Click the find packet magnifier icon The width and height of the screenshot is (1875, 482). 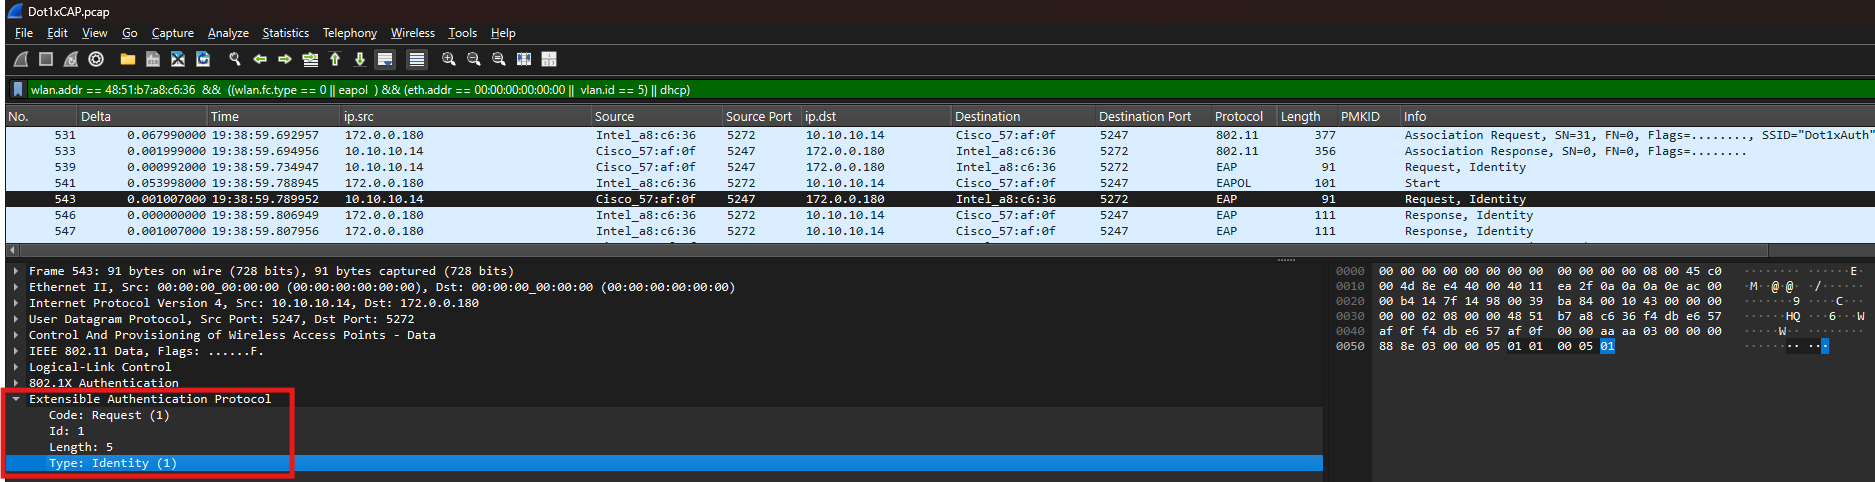point(235,60)
